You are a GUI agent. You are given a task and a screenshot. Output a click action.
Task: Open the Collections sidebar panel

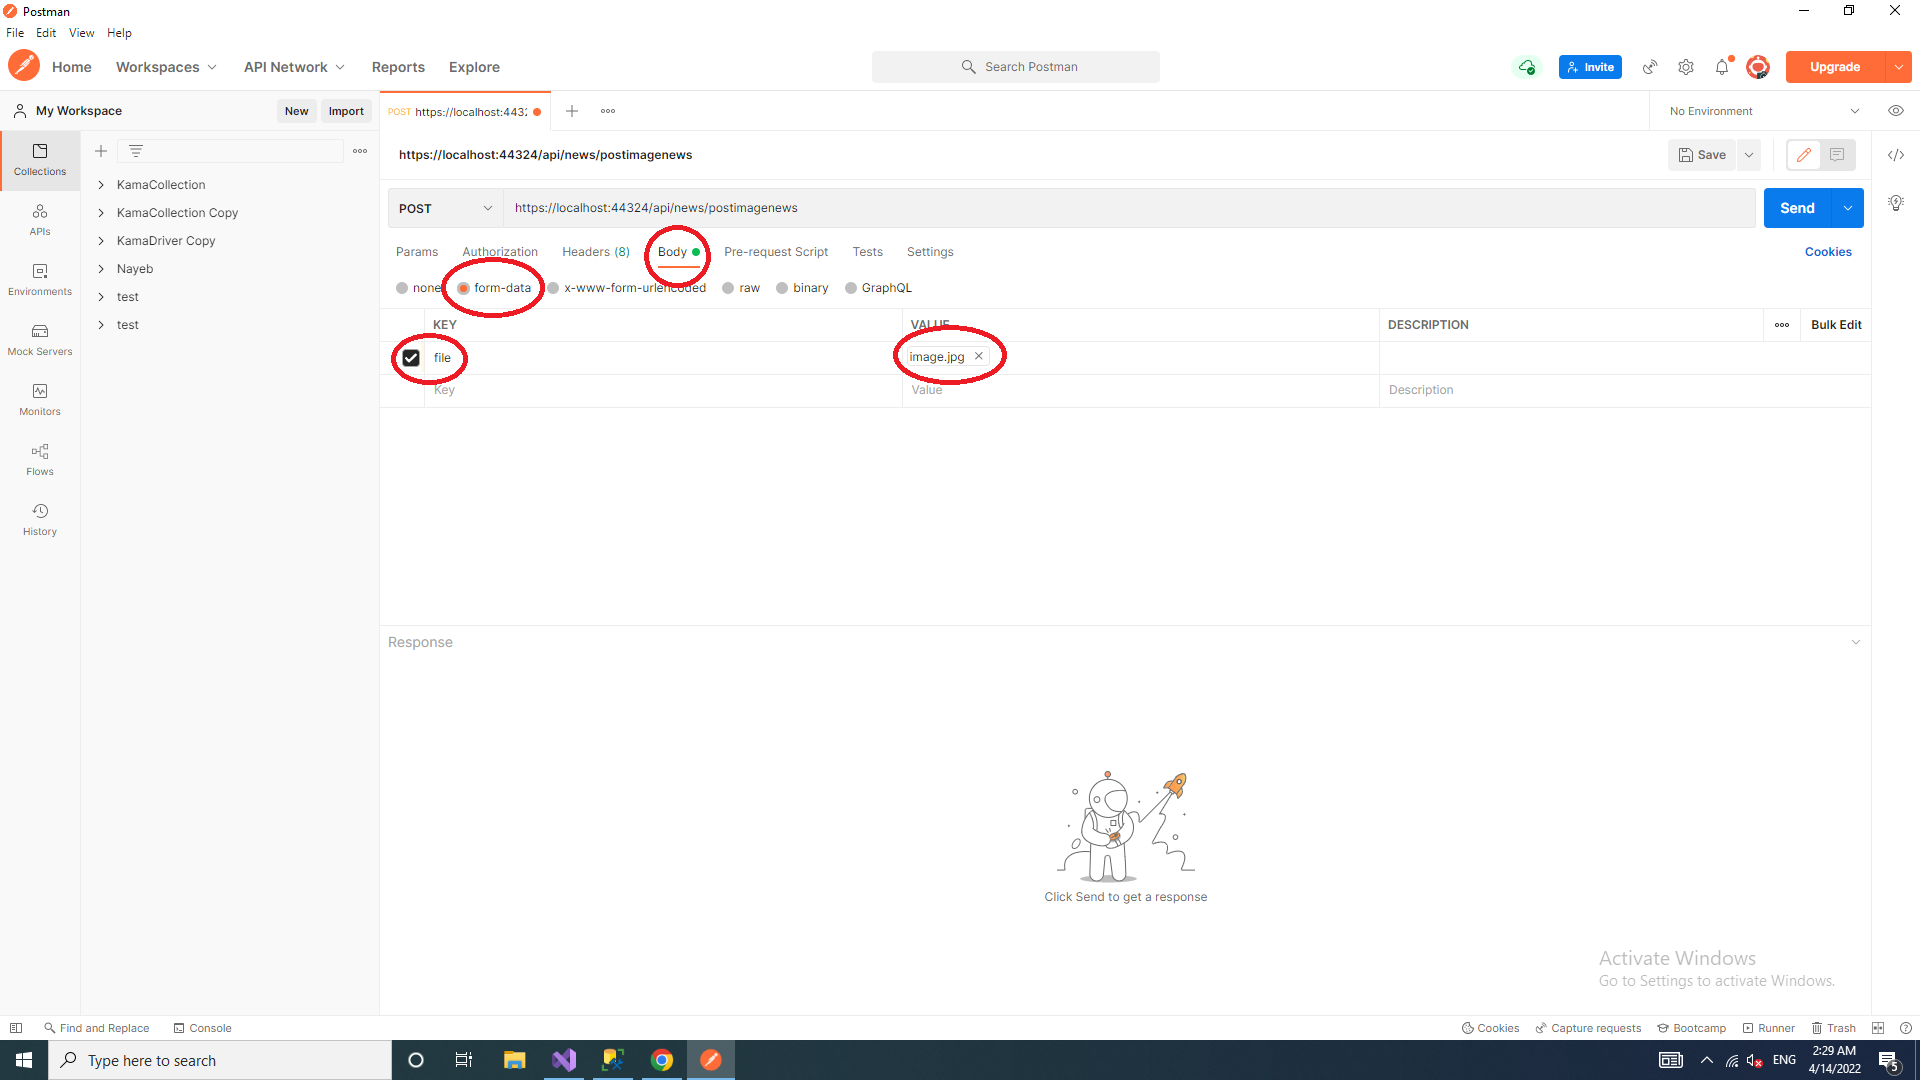point(40,159)
